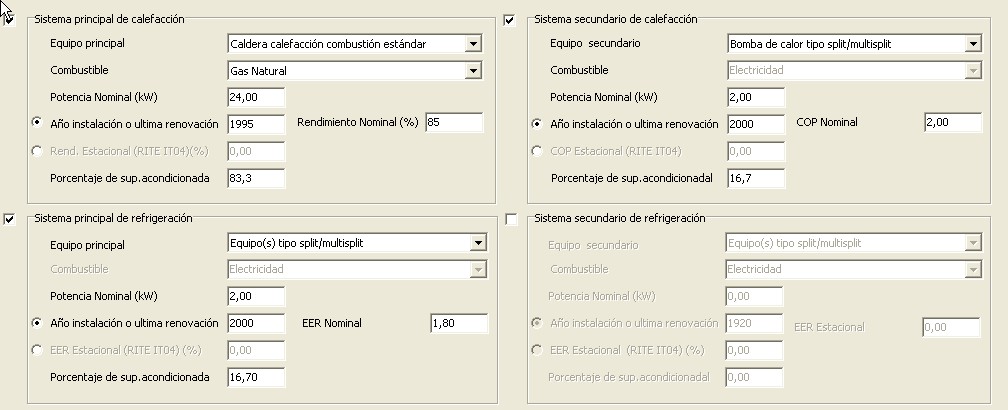Screen dimensions: 1008x410
Task: Enable Sistema secundario de refrigeración checkbox
Action: tap(512, 219)
